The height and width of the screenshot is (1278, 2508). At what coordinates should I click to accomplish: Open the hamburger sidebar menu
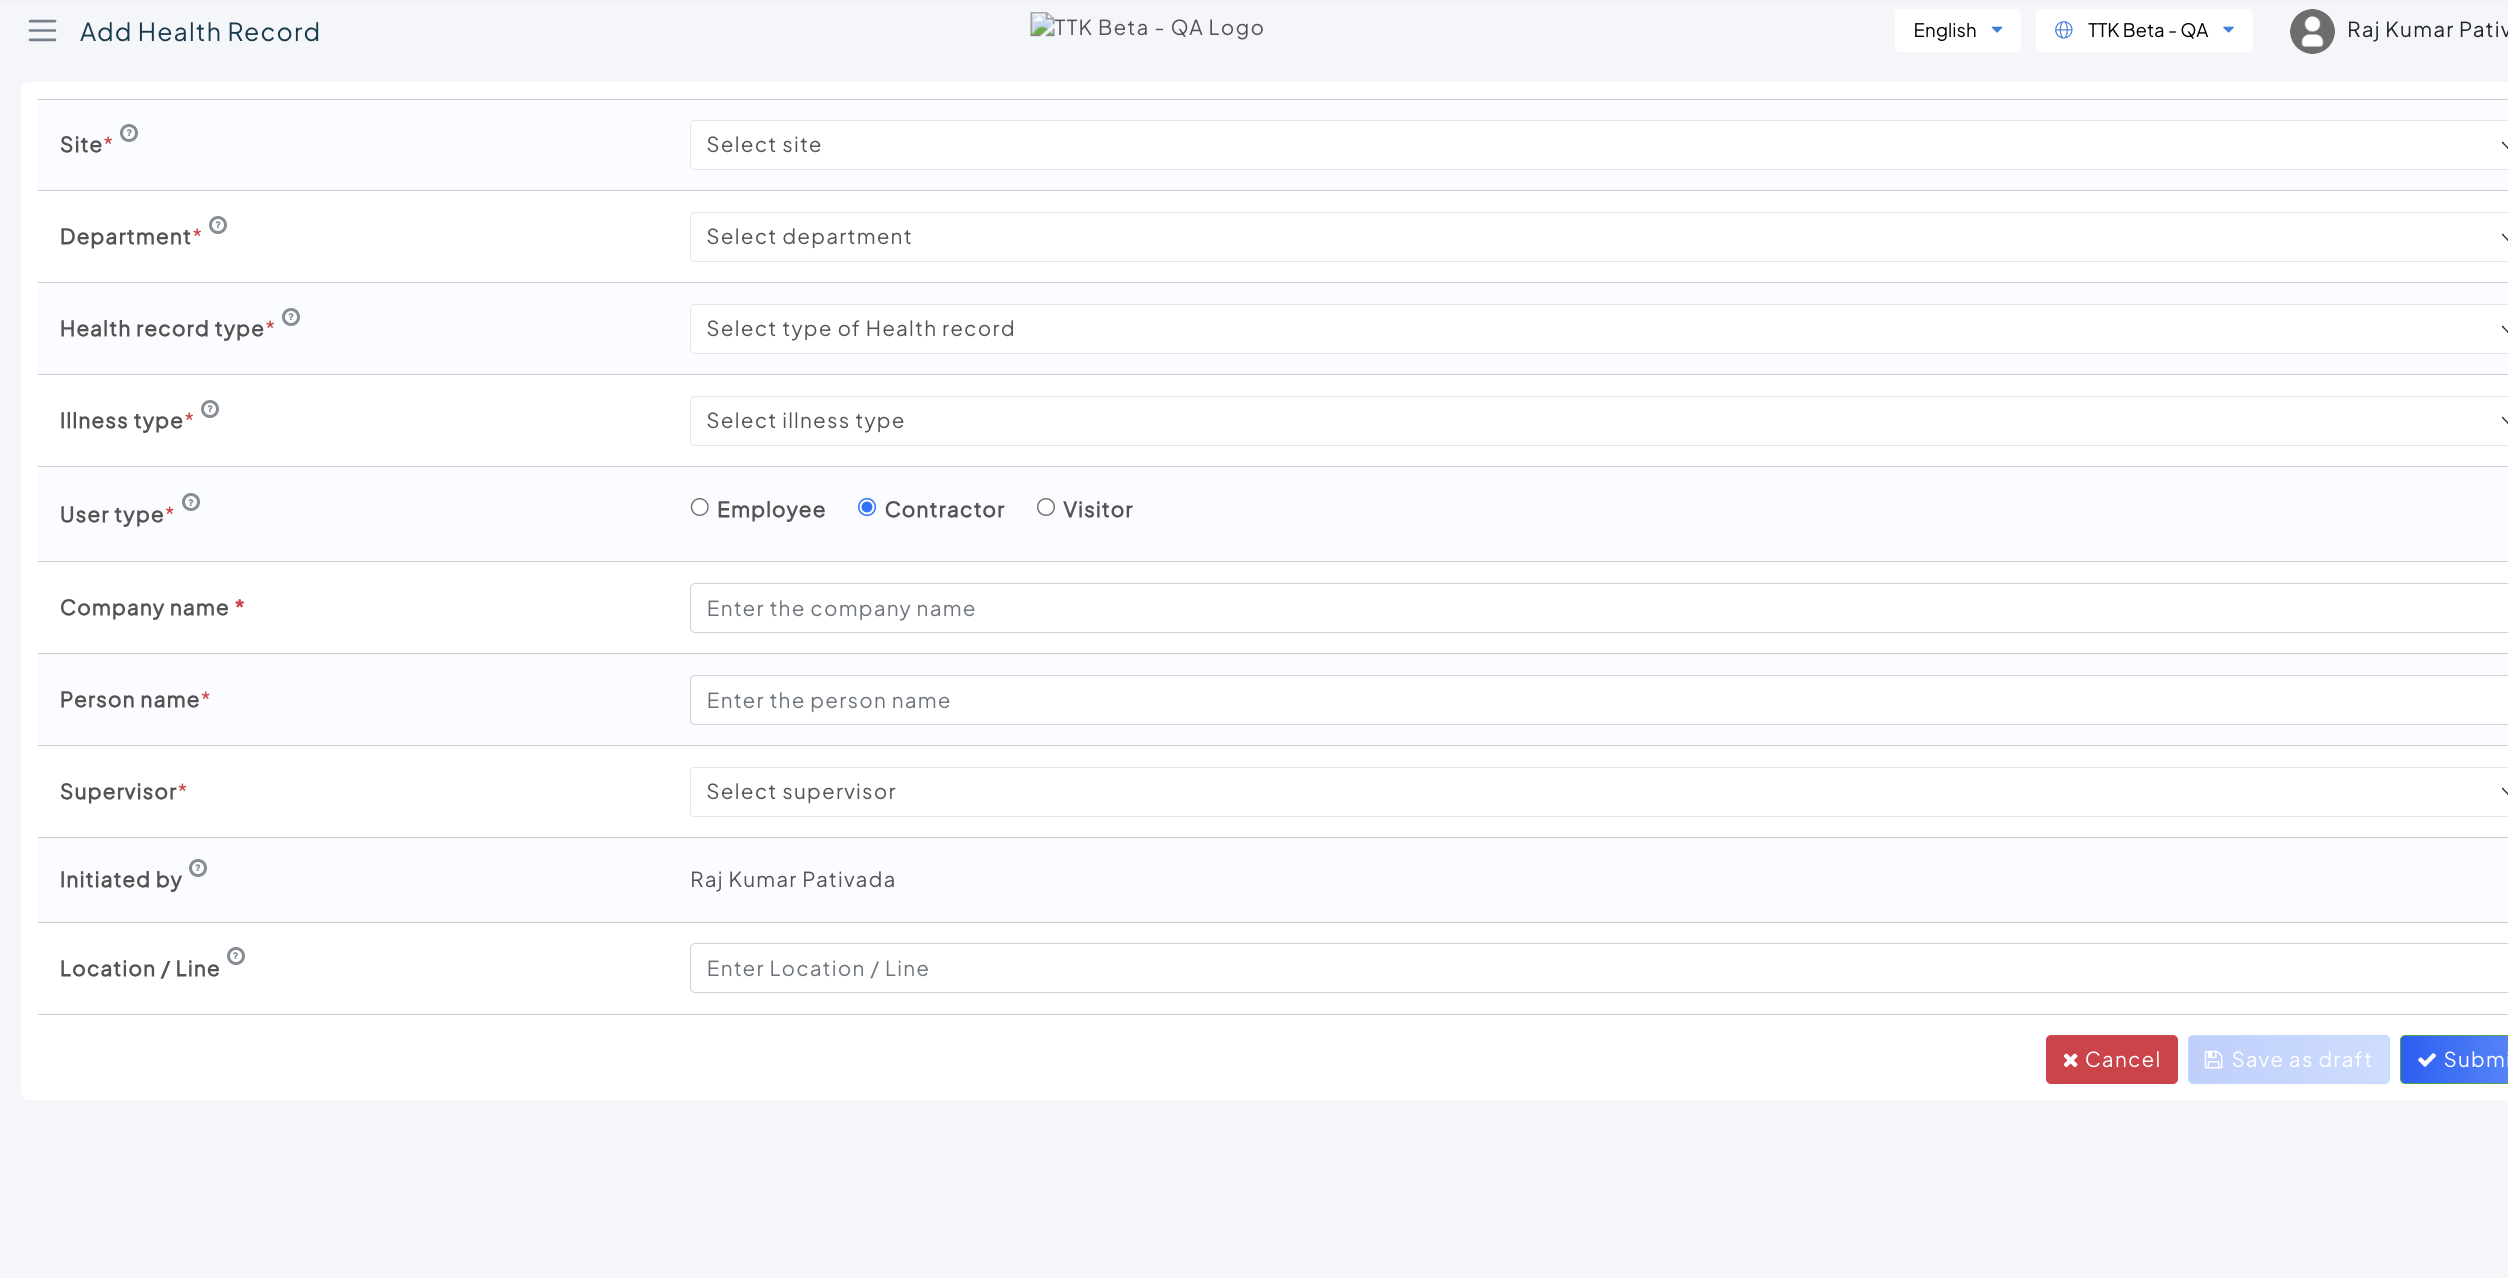42,31
